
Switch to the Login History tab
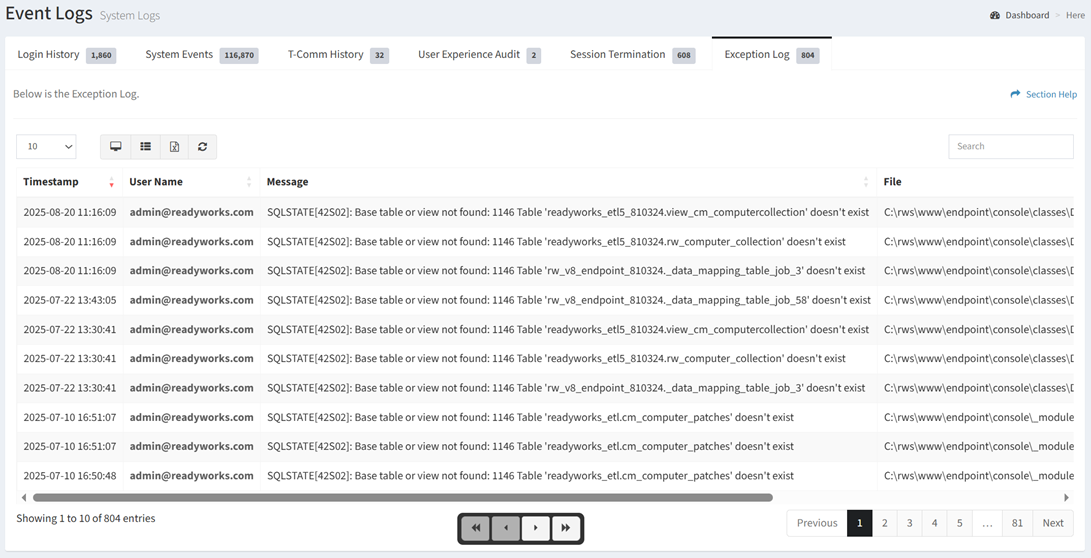[x=67, y=54]
